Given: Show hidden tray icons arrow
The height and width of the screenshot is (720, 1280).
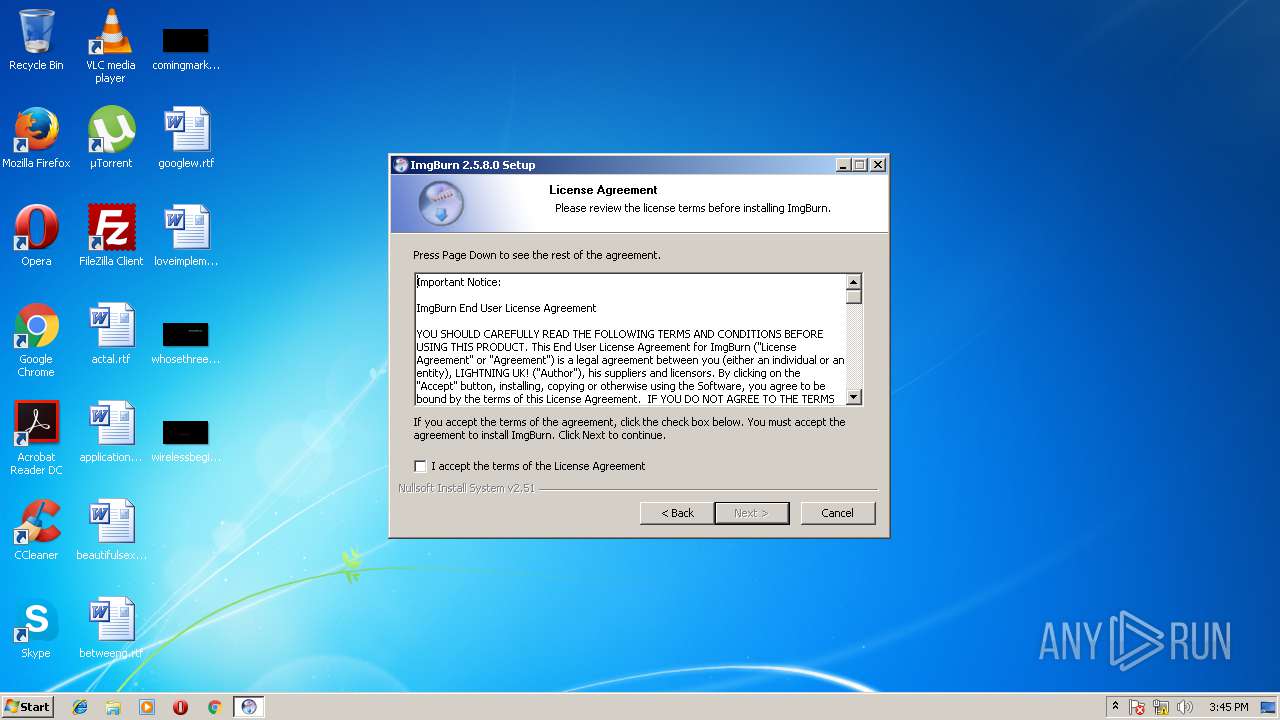Looking at the screenshot, I should pyautogui.click(x=1115, y=707).
